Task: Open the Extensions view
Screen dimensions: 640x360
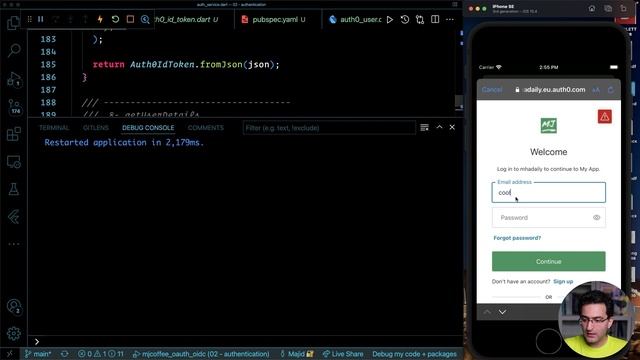Action: 14,134
